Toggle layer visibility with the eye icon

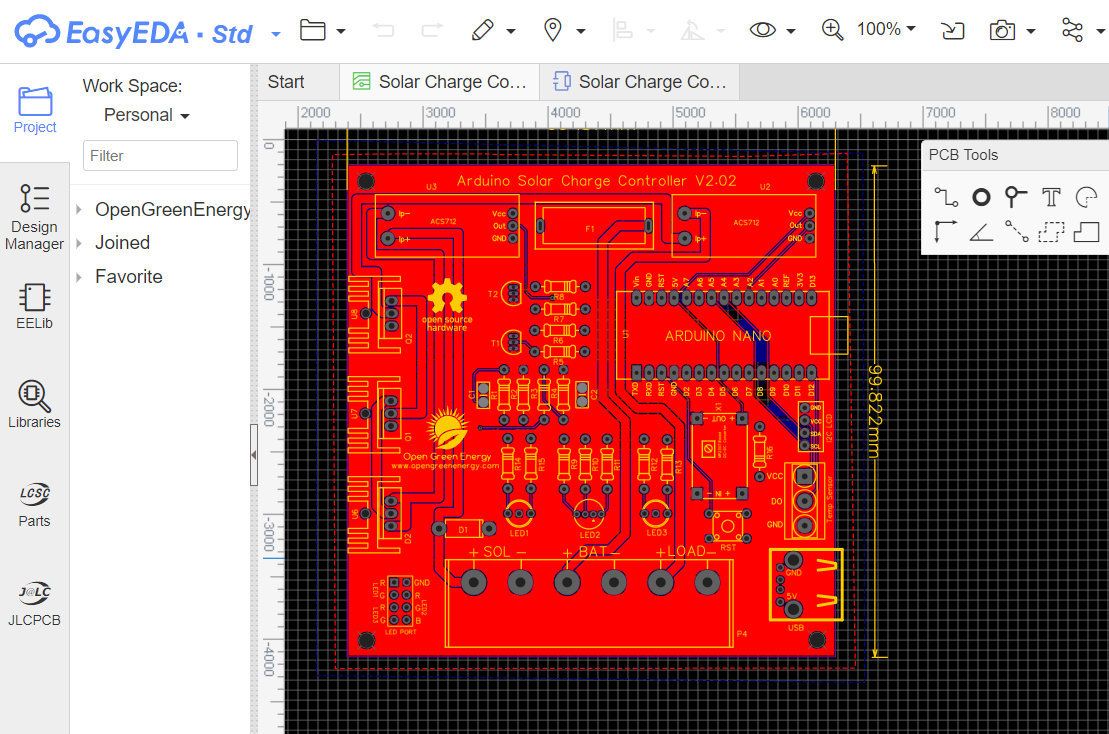[764, 30]
